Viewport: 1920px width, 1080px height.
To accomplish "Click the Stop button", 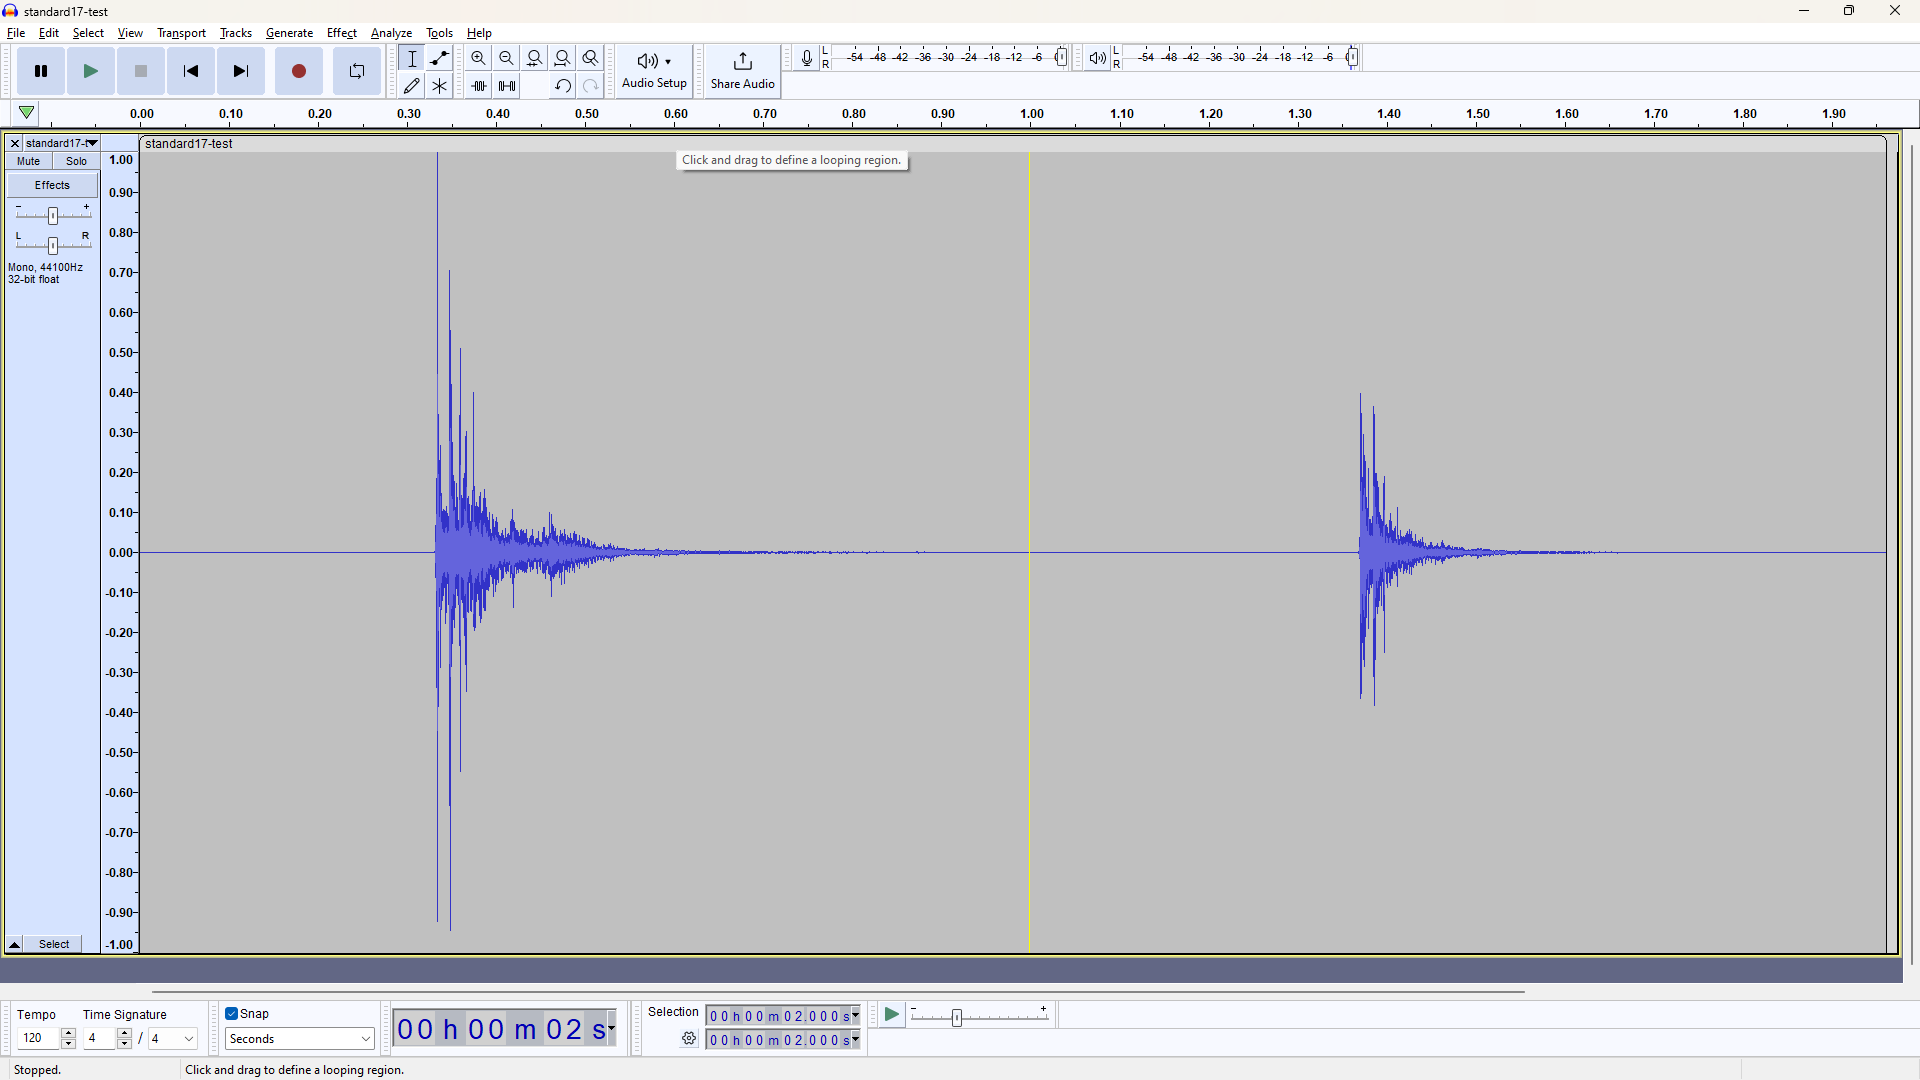I will coord(141,71).
